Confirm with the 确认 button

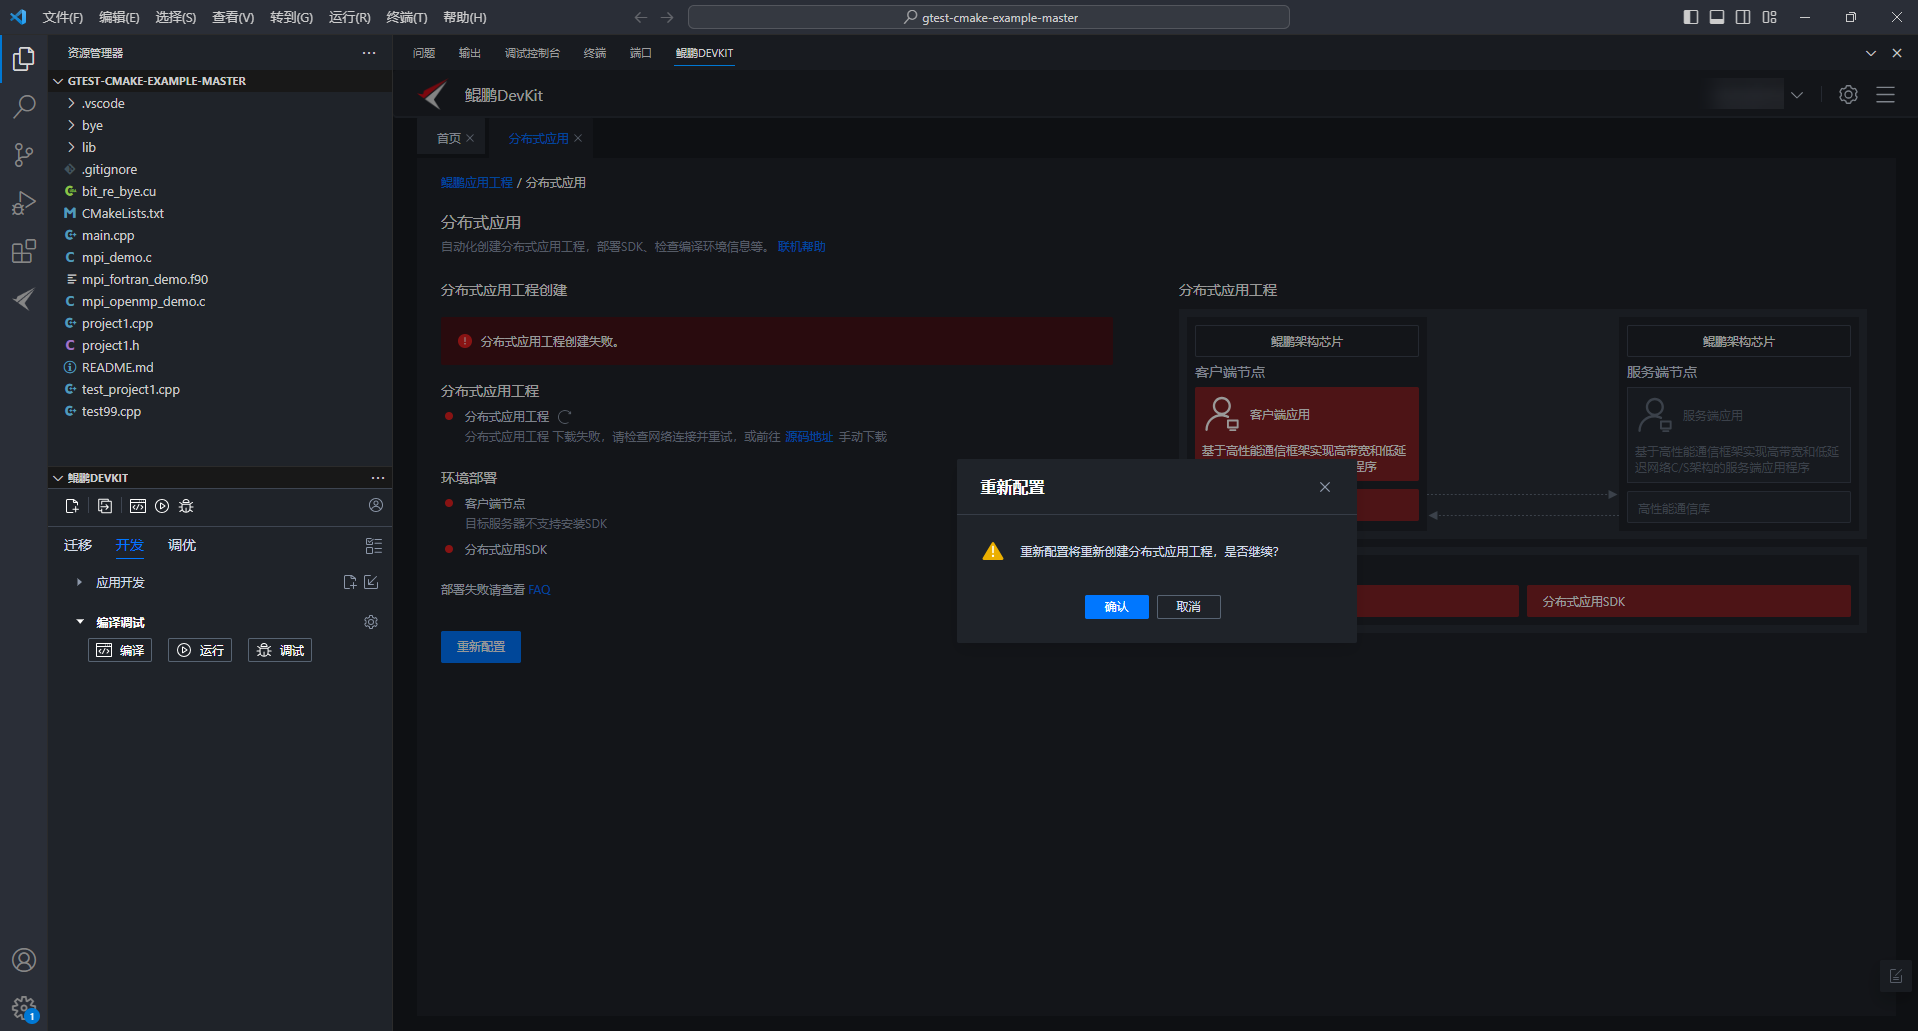1116,607
